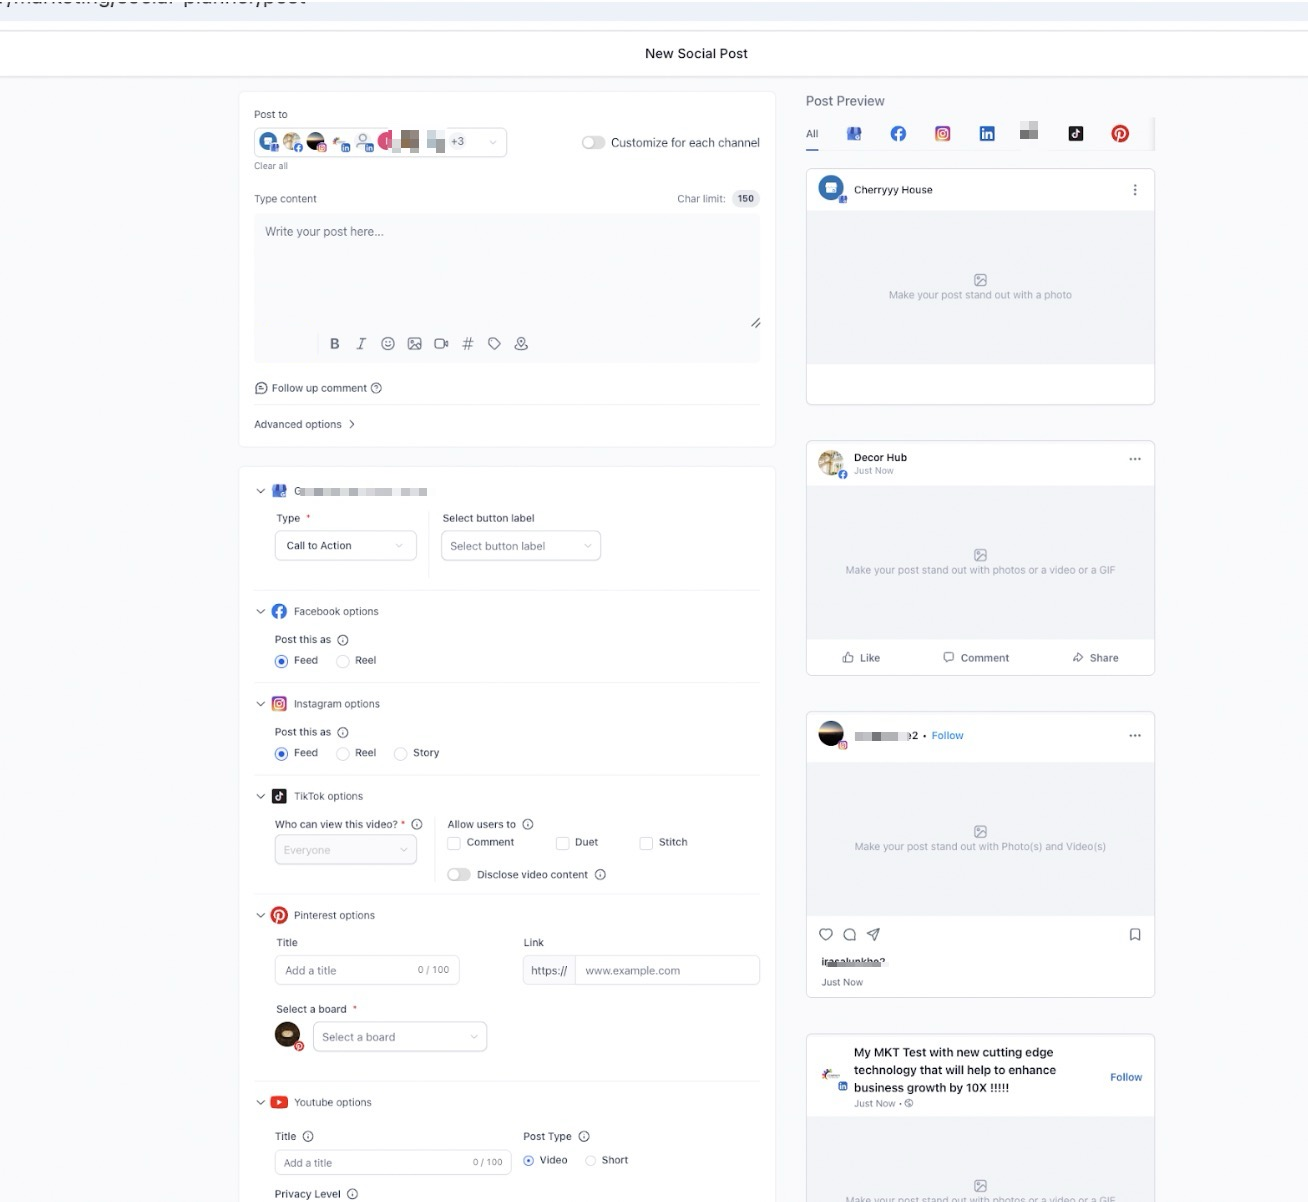Switch to the All preview tab
Viewport: 1308px width, 1202px height.
pyautogui.click(x=812, y=134)
